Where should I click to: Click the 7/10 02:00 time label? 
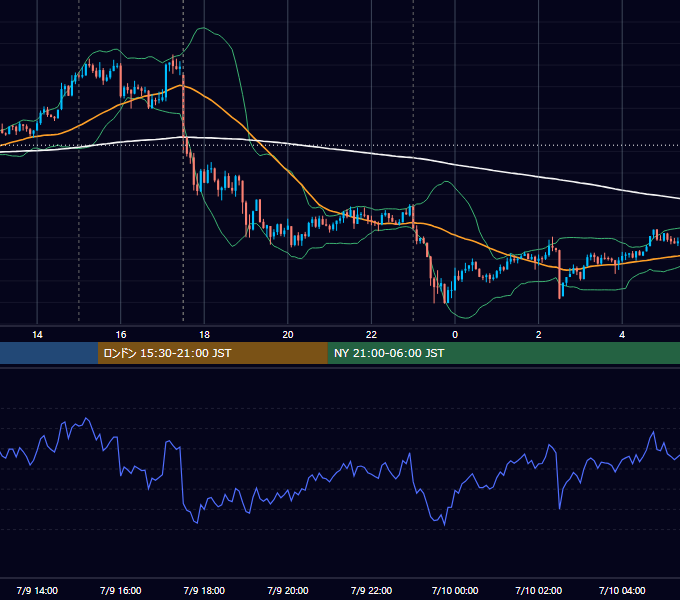539,590
